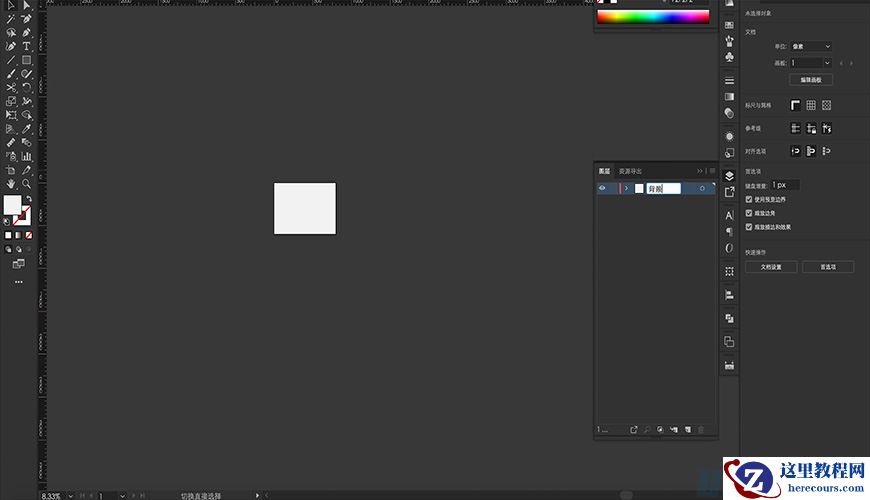This screenshot has width=870, height=500.
Task: Activate the Hand tool
Action: click(11, 184)
